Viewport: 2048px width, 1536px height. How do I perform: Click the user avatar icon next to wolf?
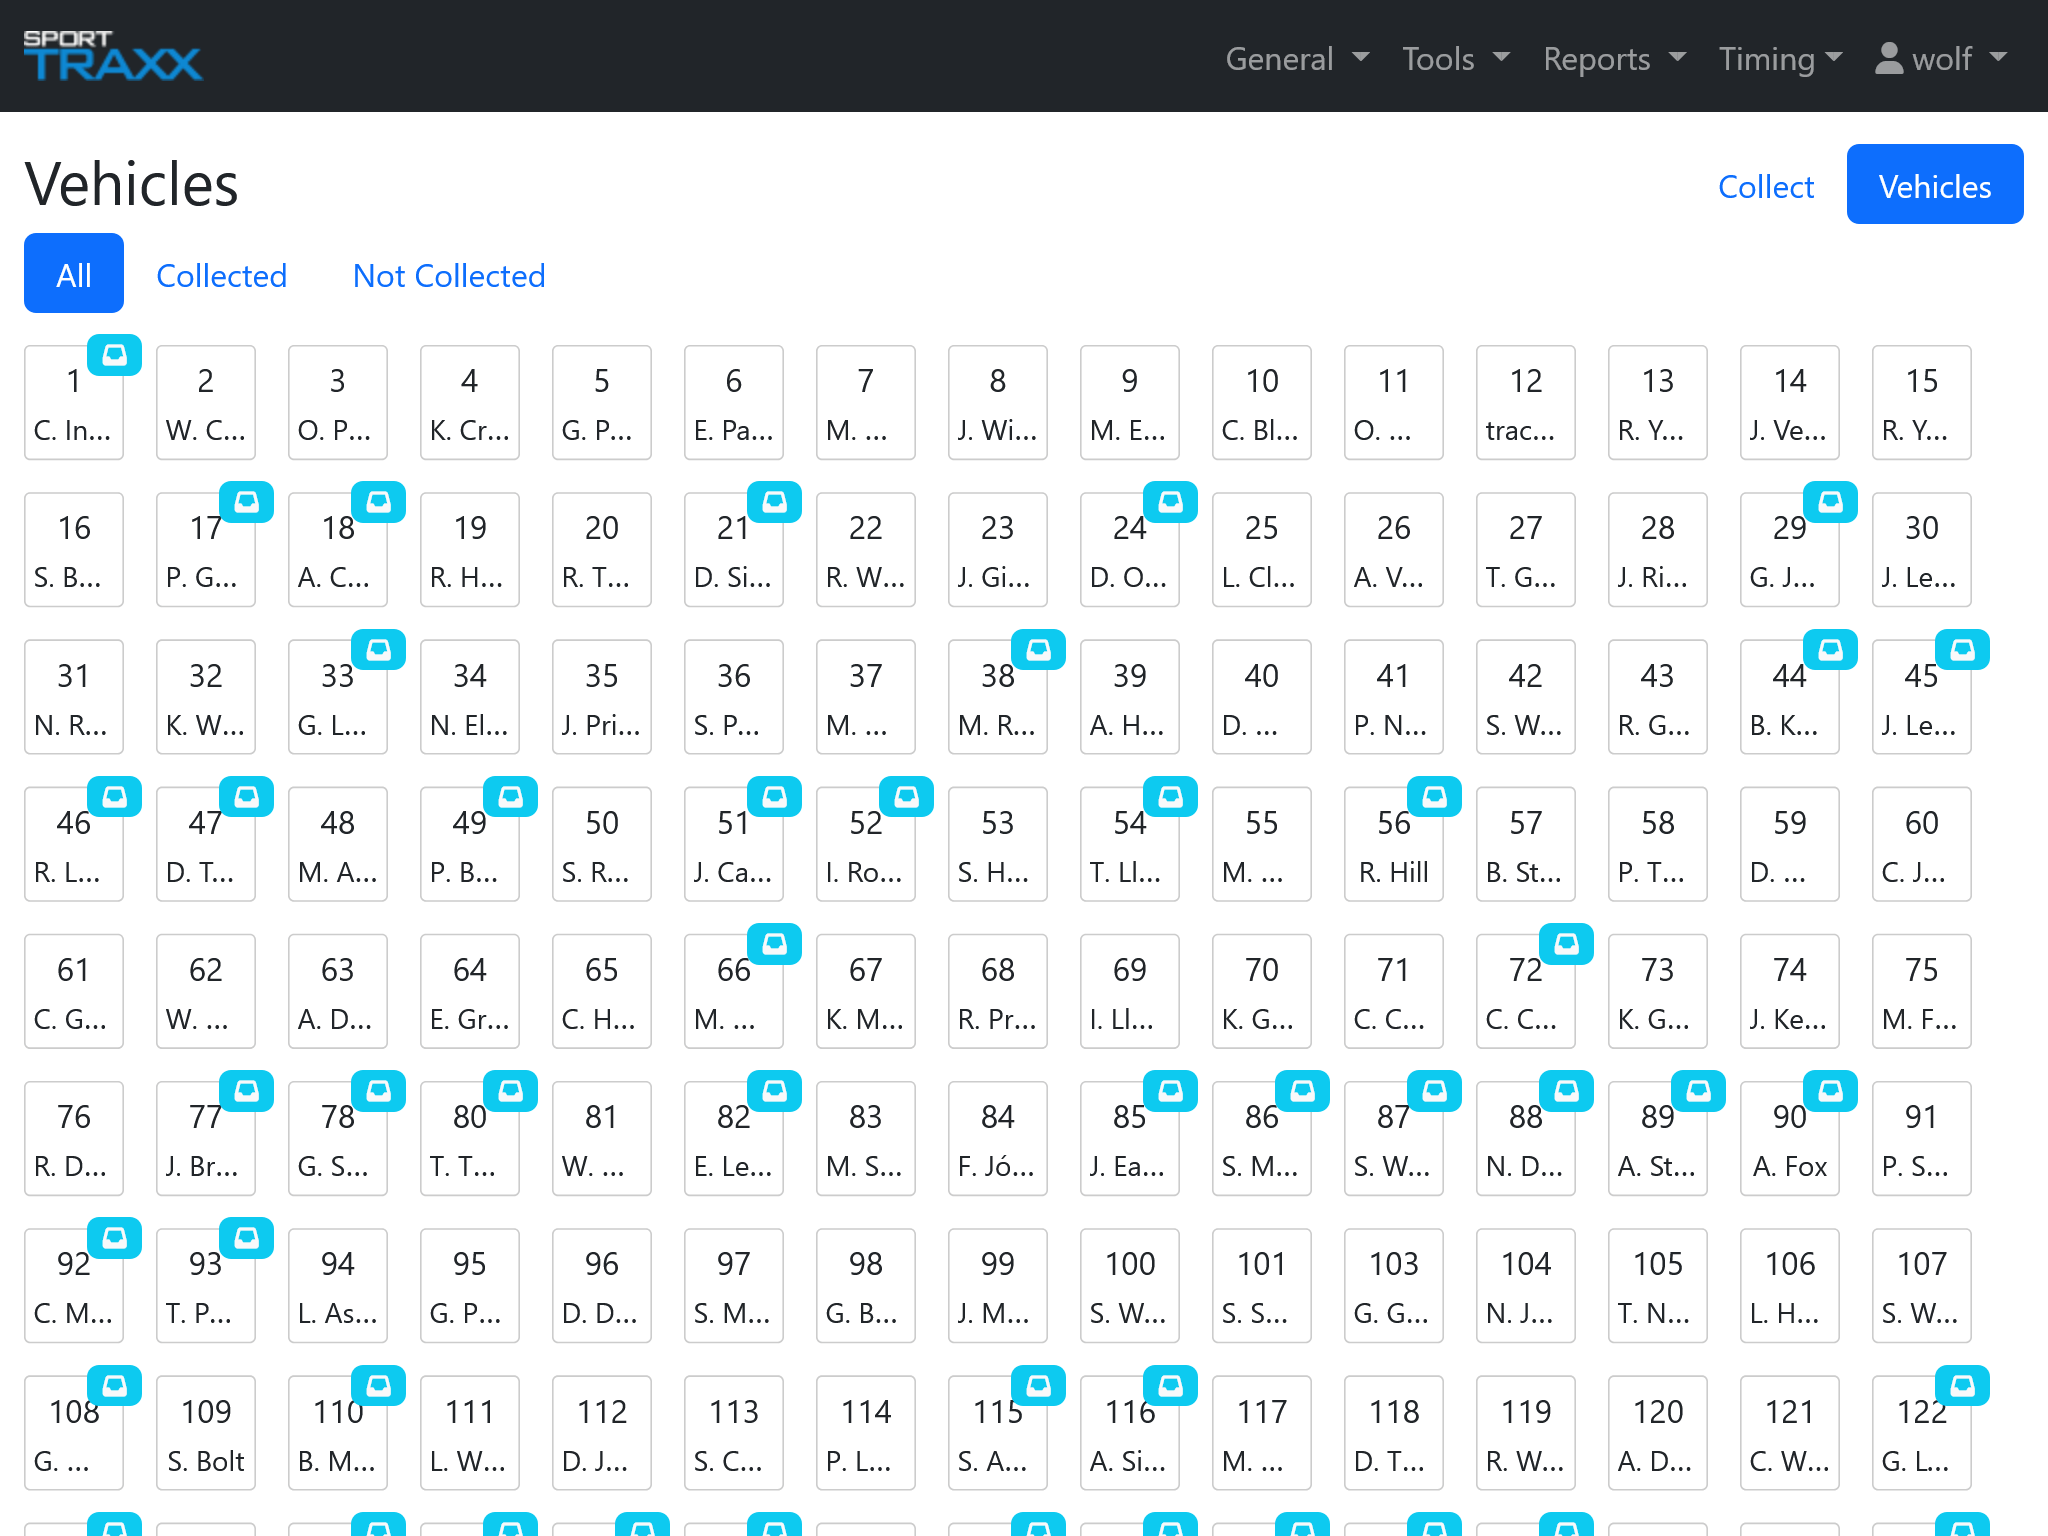(x=1888, y=58)
